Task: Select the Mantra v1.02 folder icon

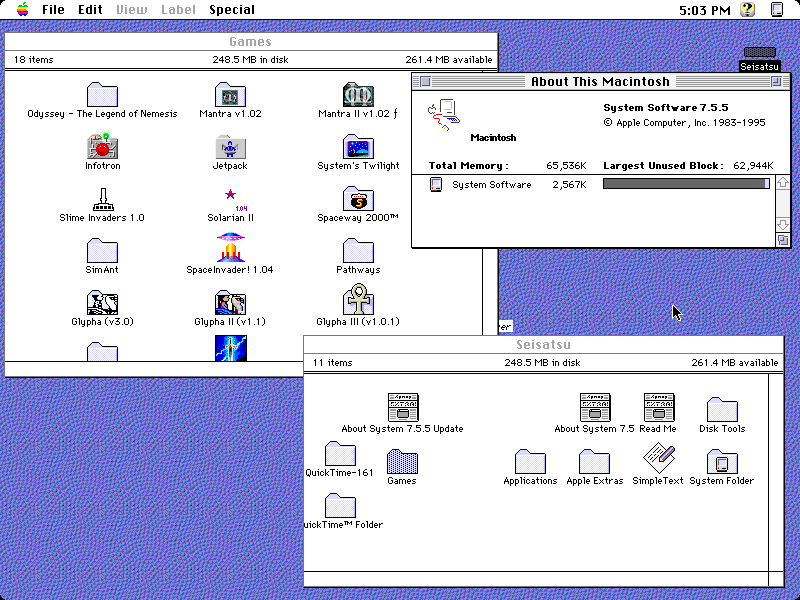Action: coord(230,95)
